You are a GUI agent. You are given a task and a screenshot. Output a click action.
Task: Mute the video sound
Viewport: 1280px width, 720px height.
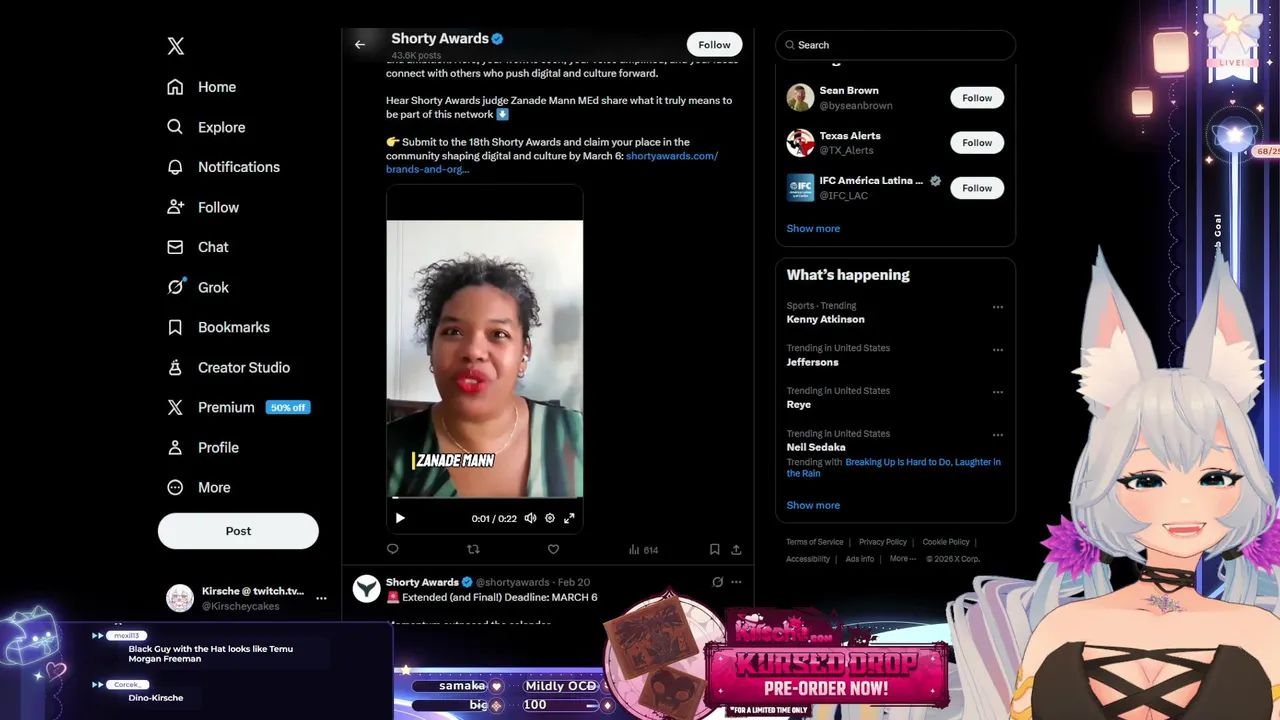point(530,518)
